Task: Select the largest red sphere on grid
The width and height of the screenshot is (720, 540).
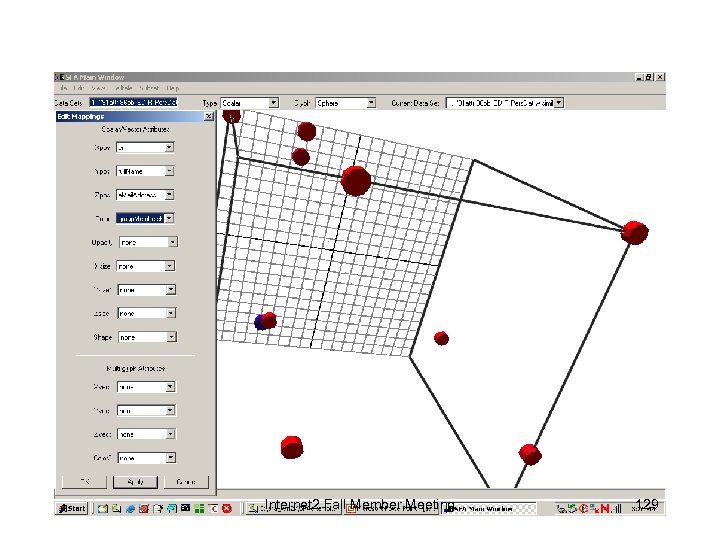Action: point(356,181)
